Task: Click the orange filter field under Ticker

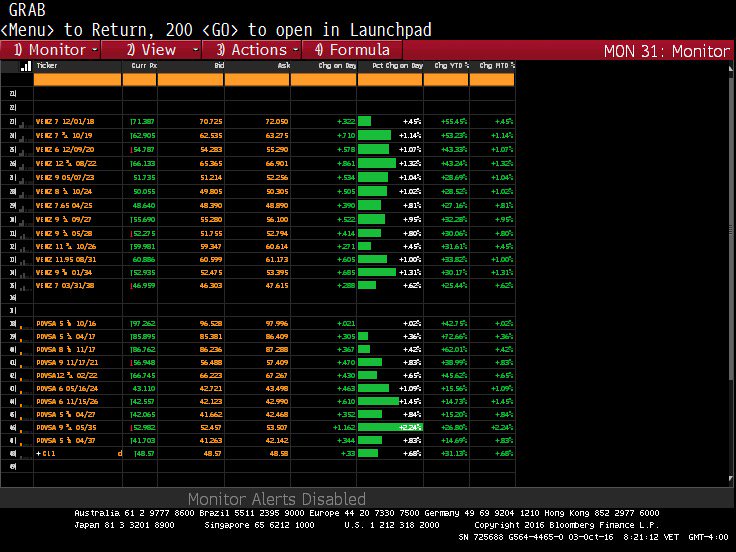Action: point(77,80)
